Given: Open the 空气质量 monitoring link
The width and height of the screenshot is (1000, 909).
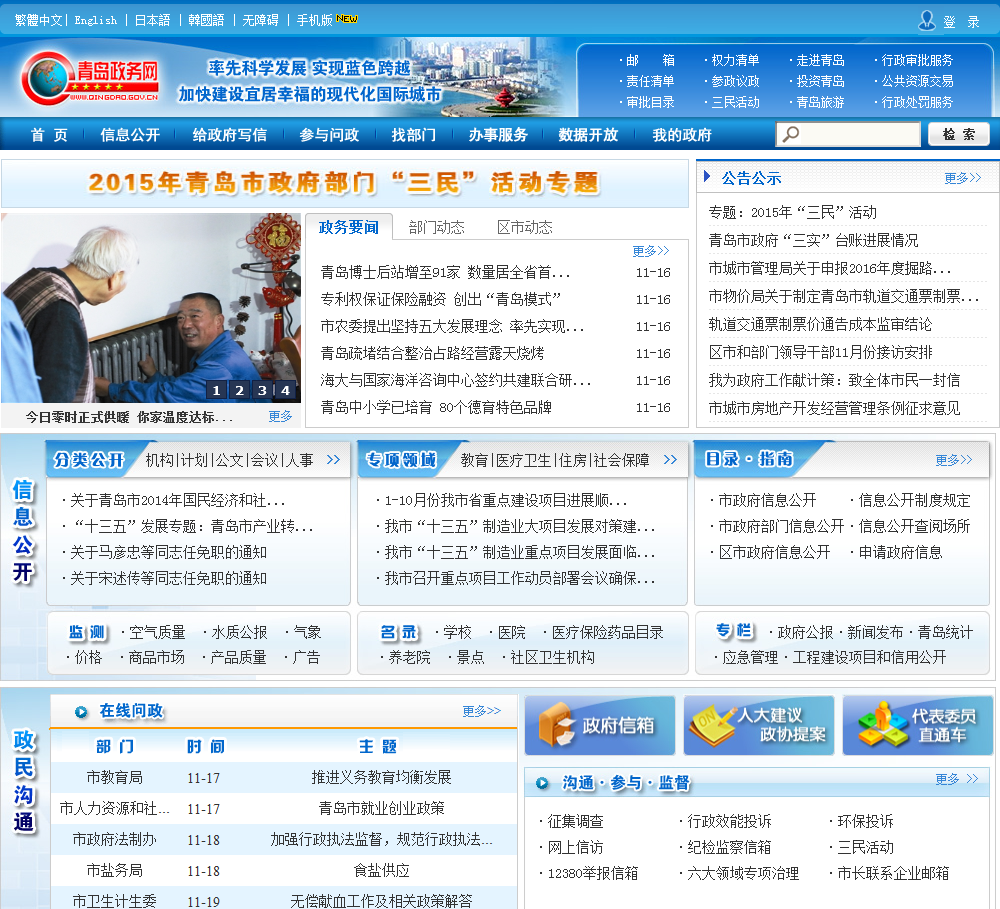Looking at the screenshot, I should click(x=157, y=632).
